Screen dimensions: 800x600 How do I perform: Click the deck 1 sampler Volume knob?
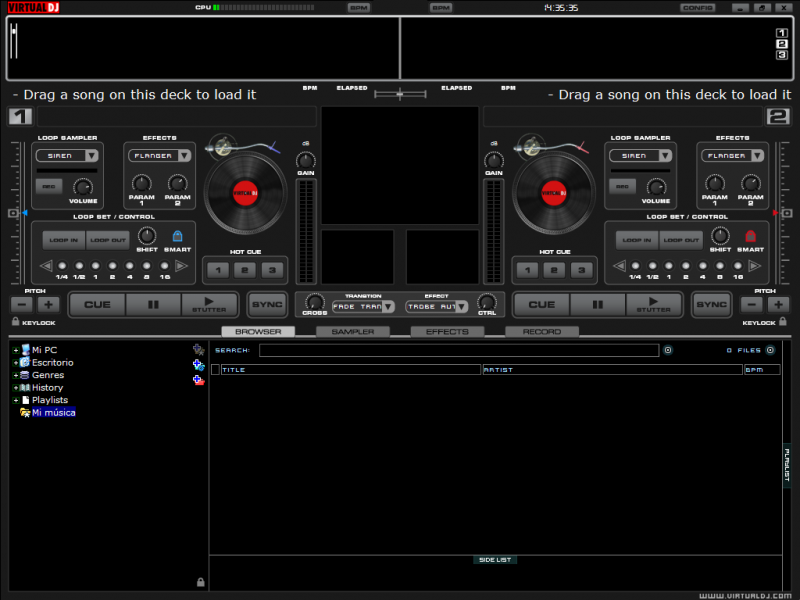click(83, 187)
